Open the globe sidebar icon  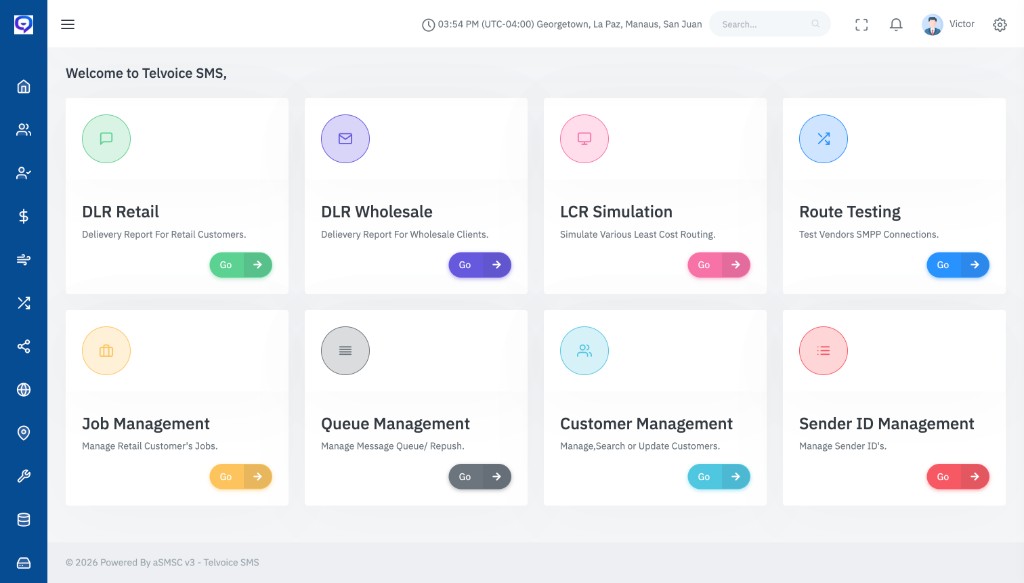pos(24,390)
